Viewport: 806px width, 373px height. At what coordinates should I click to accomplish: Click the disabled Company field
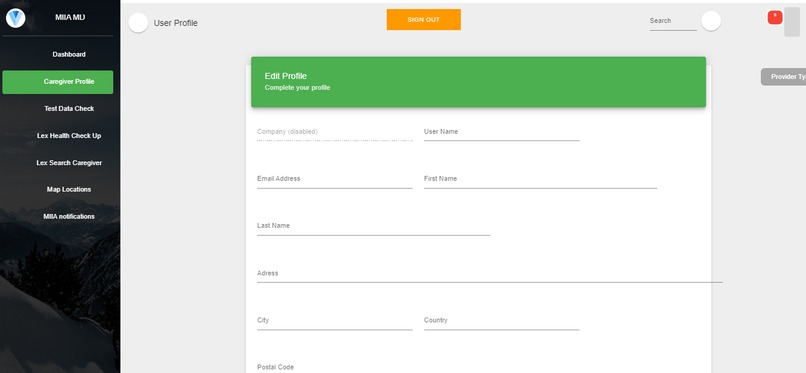335,133
